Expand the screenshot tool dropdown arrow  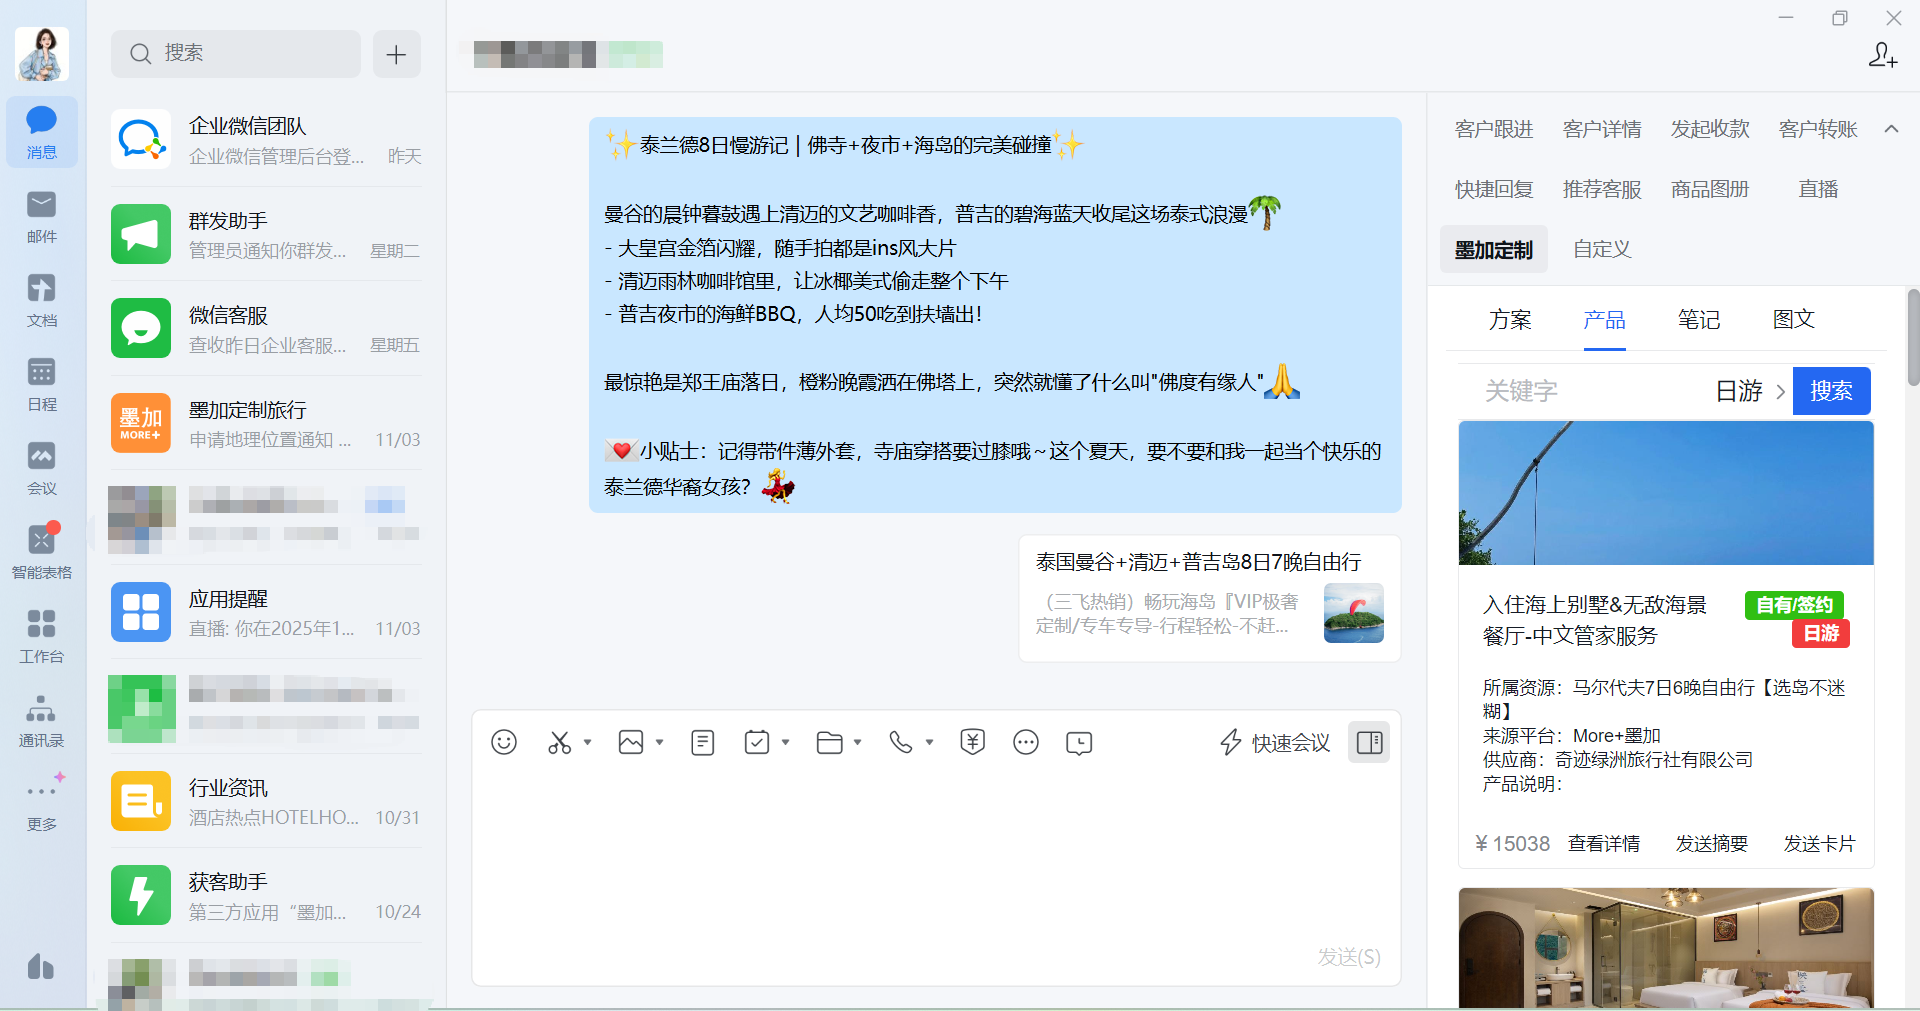[x=588, y=742]
